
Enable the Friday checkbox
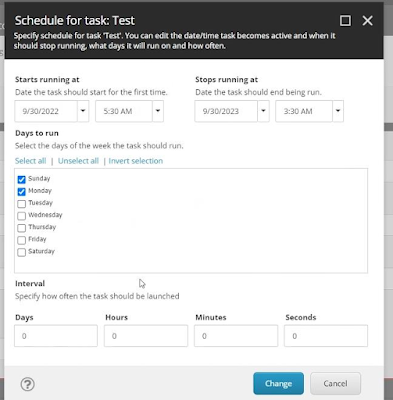pos(21,240)
